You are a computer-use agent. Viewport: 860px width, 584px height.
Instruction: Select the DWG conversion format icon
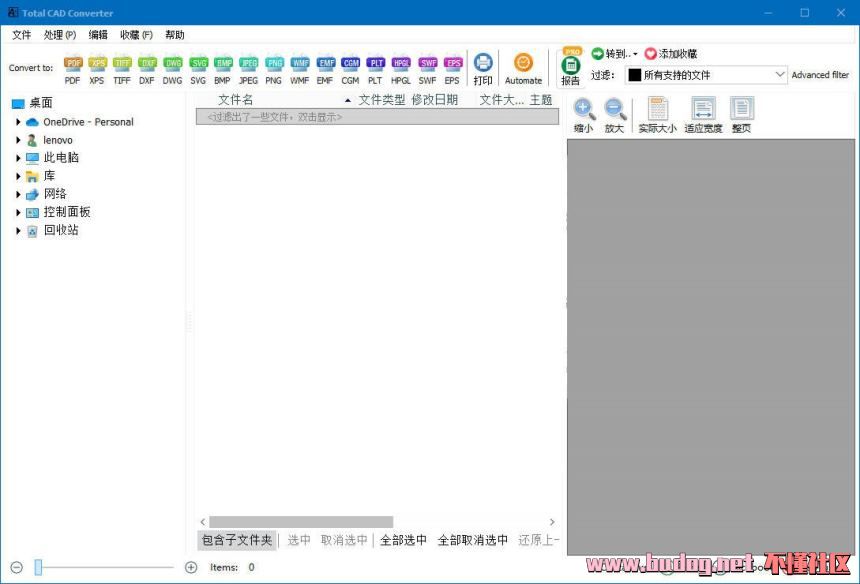[172, 68]
